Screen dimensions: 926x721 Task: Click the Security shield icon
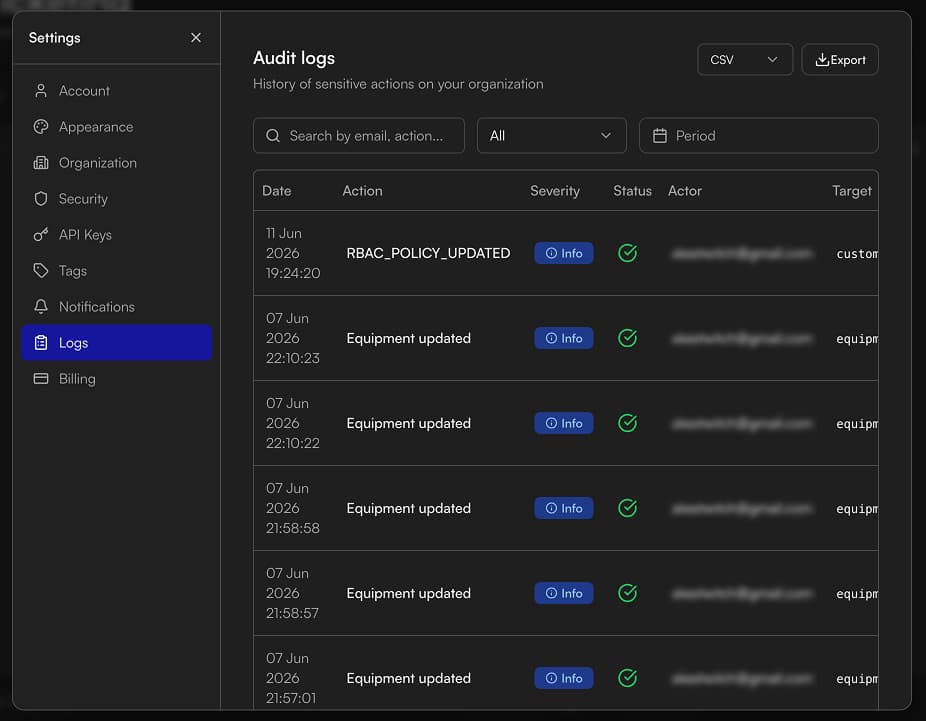click(x=41, y=198)
